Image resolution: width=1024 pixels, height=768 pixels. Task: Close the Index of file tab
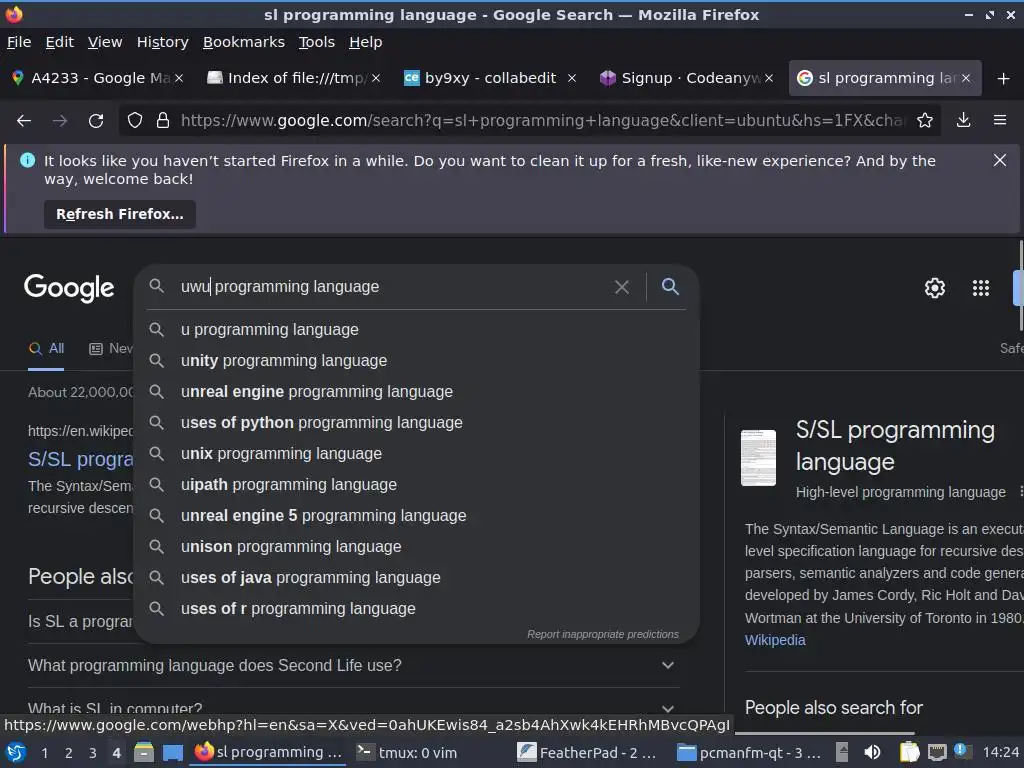click(376, 78)
